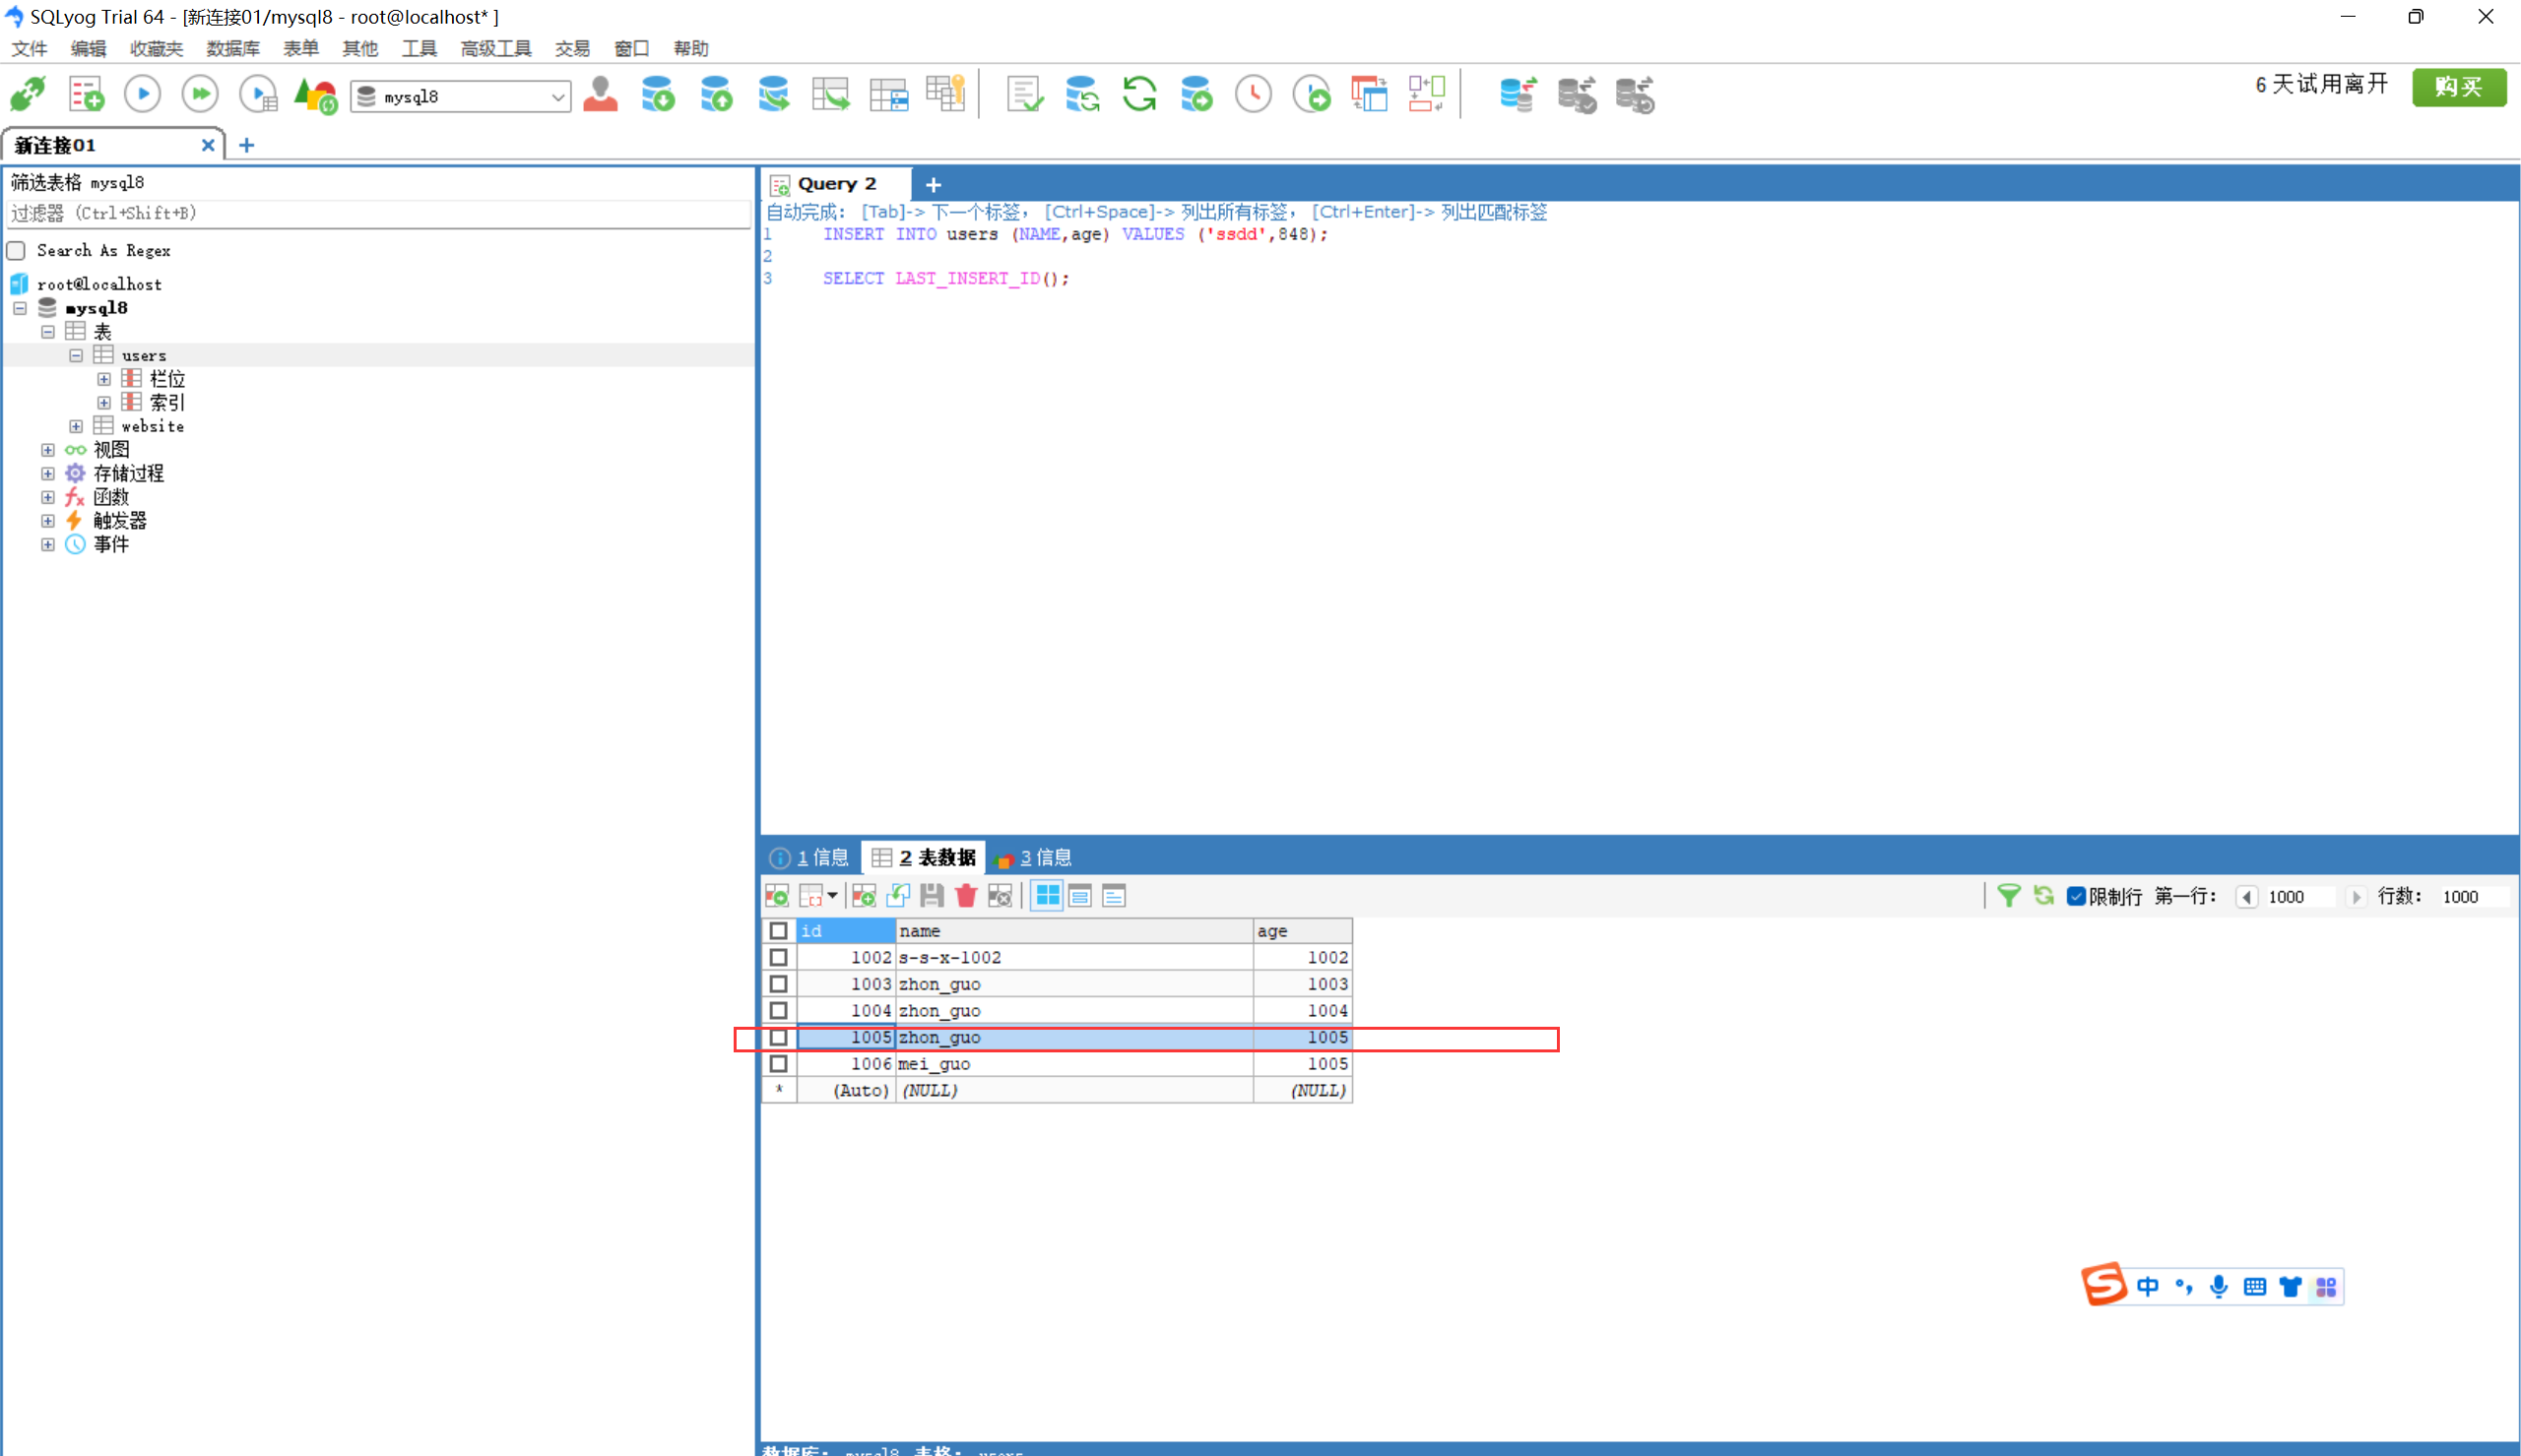Check the row 1006 mei_guo checkbox
The height and width of the screenshot is (1456, 2521).
778,1064
